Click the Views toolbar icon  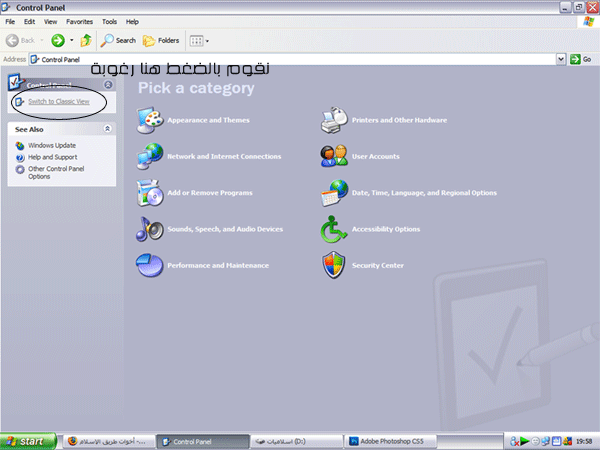coord(196,41)
